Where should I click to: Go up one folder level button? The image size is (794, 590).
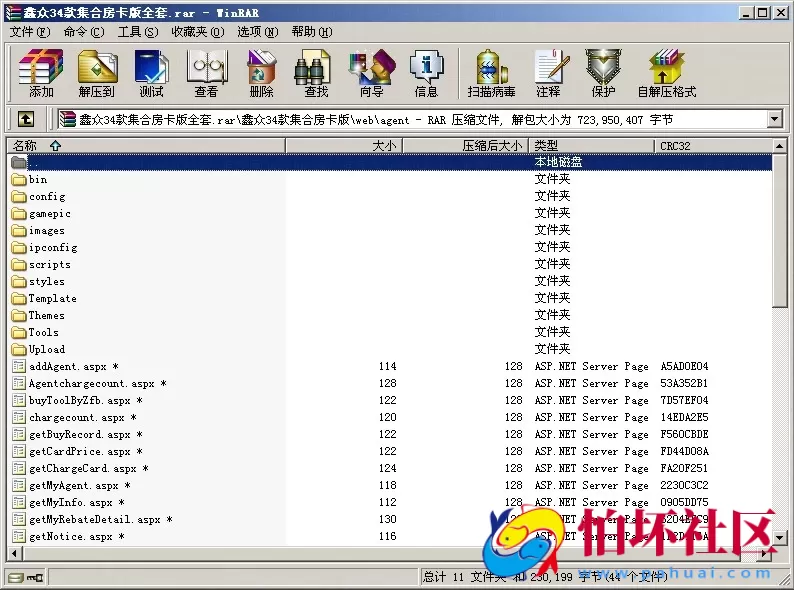click(x=26, y=120)
